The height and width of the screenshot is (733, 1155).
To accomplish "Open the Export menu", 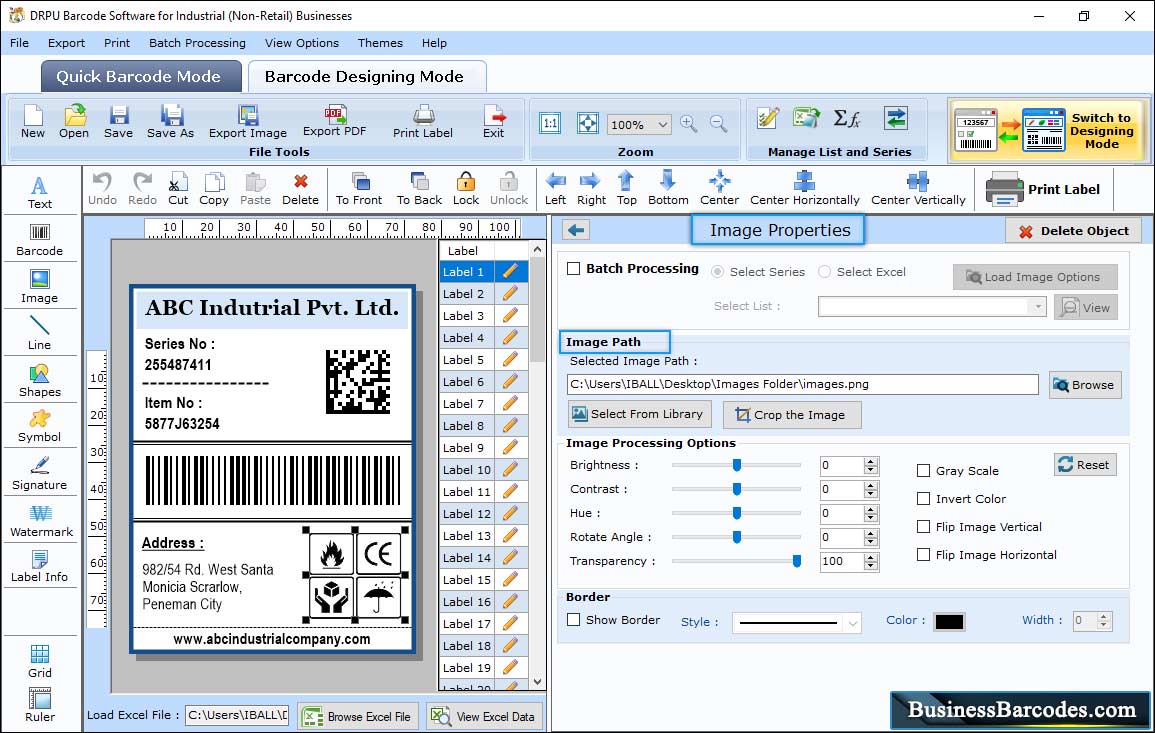I will pyautogui.click(x=66, y=43).
